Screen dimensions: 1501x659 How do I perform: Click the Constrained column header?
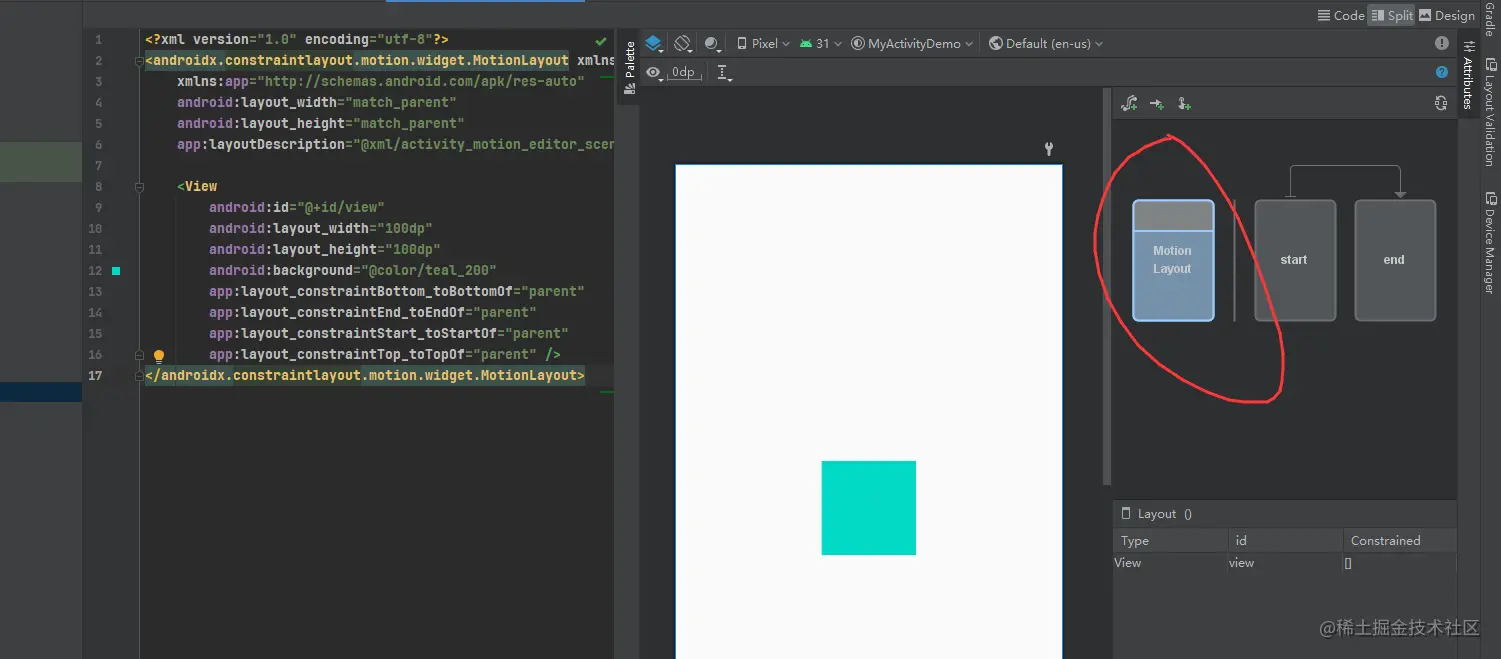pos(1399,540)
